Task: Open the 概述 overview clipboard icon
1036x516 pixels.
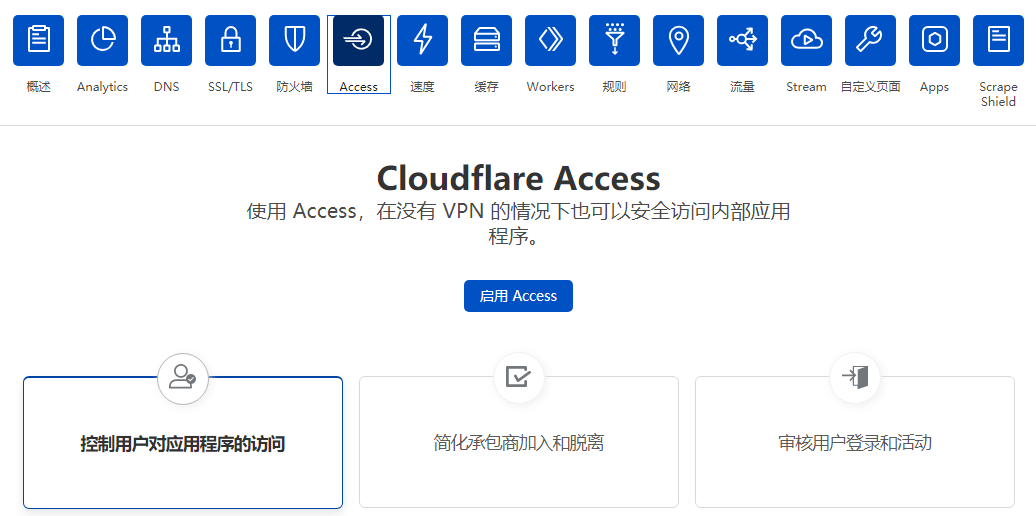Action: 38,40
